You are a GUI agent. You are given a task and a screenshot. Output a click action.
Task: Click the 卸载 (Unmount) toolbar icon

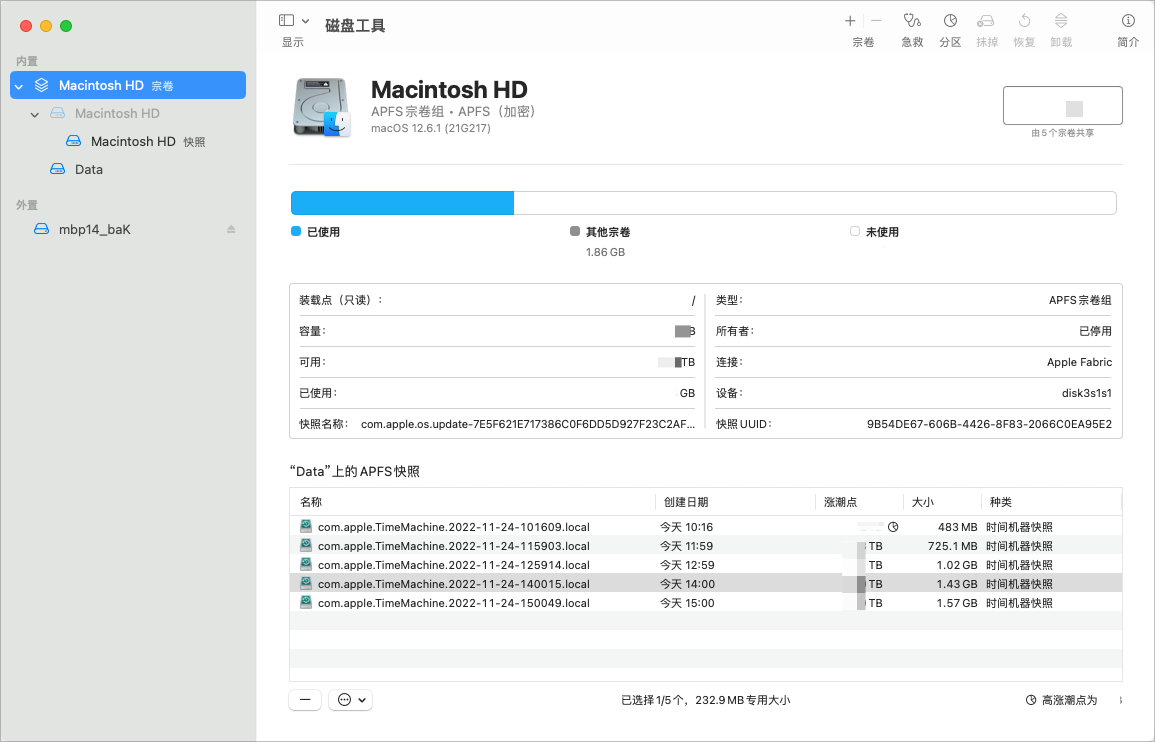point(1061,21)
